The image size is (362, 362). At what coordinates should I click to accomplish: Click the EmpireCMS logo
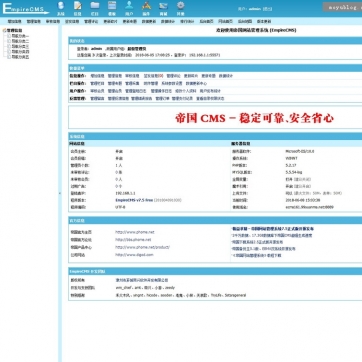26,9
